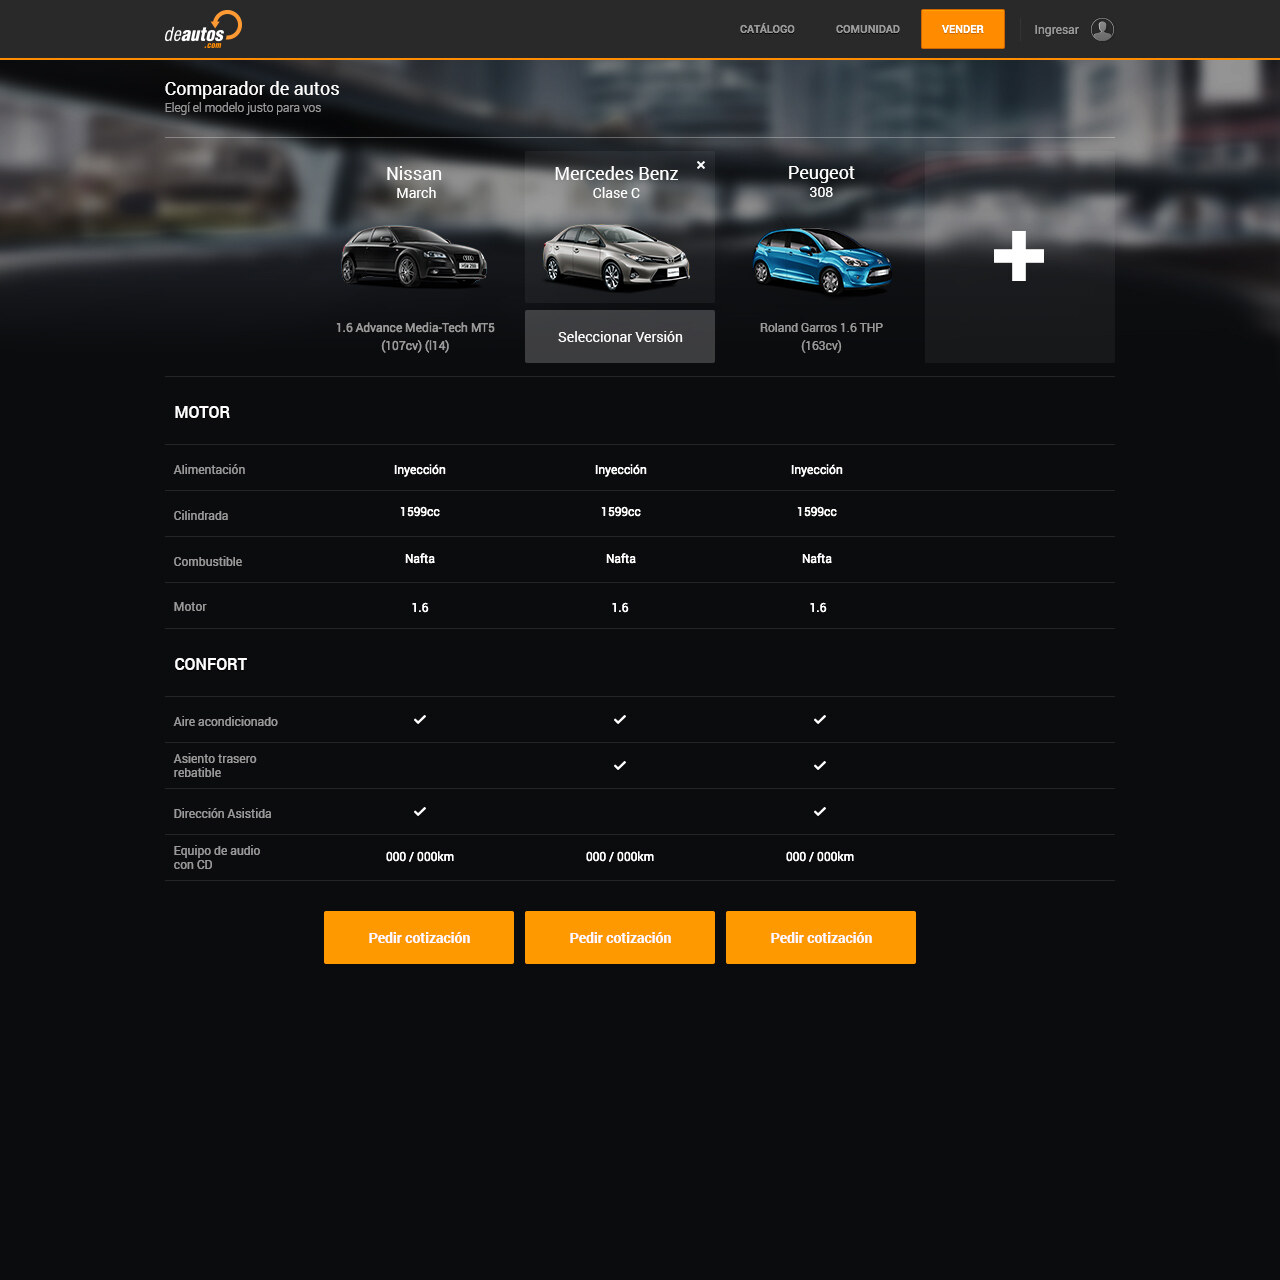Image resolution: width=1280 pixels, height=1280 pixels.
Task: Click the Nissan brand heading
Action: click(x=414, y=173)
